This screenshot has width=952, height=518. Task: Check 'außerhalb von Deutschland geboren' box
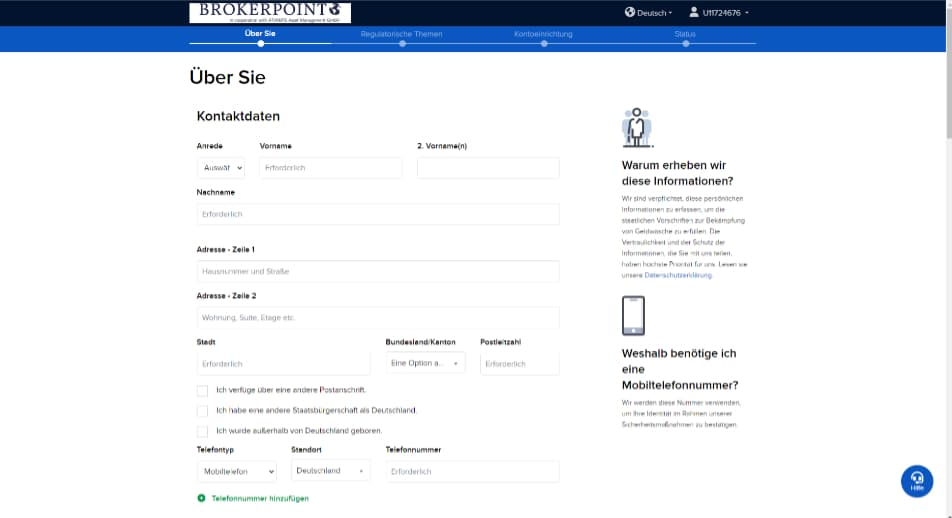pos(202,431)
